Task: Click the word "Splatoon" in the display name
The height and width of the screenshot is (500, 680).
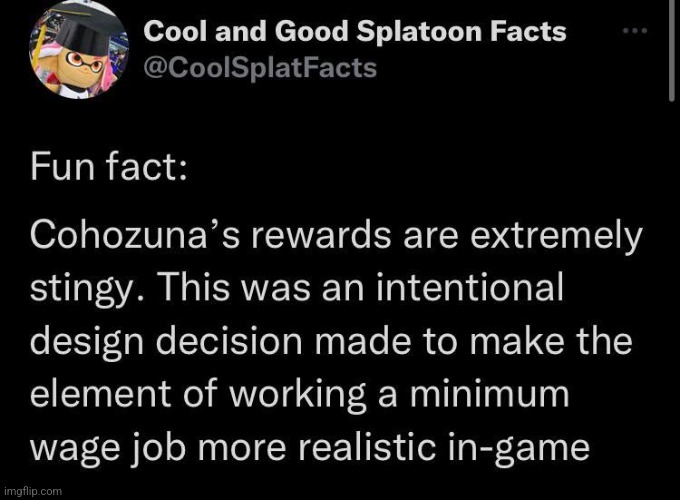Action: (x=419, y=33)
